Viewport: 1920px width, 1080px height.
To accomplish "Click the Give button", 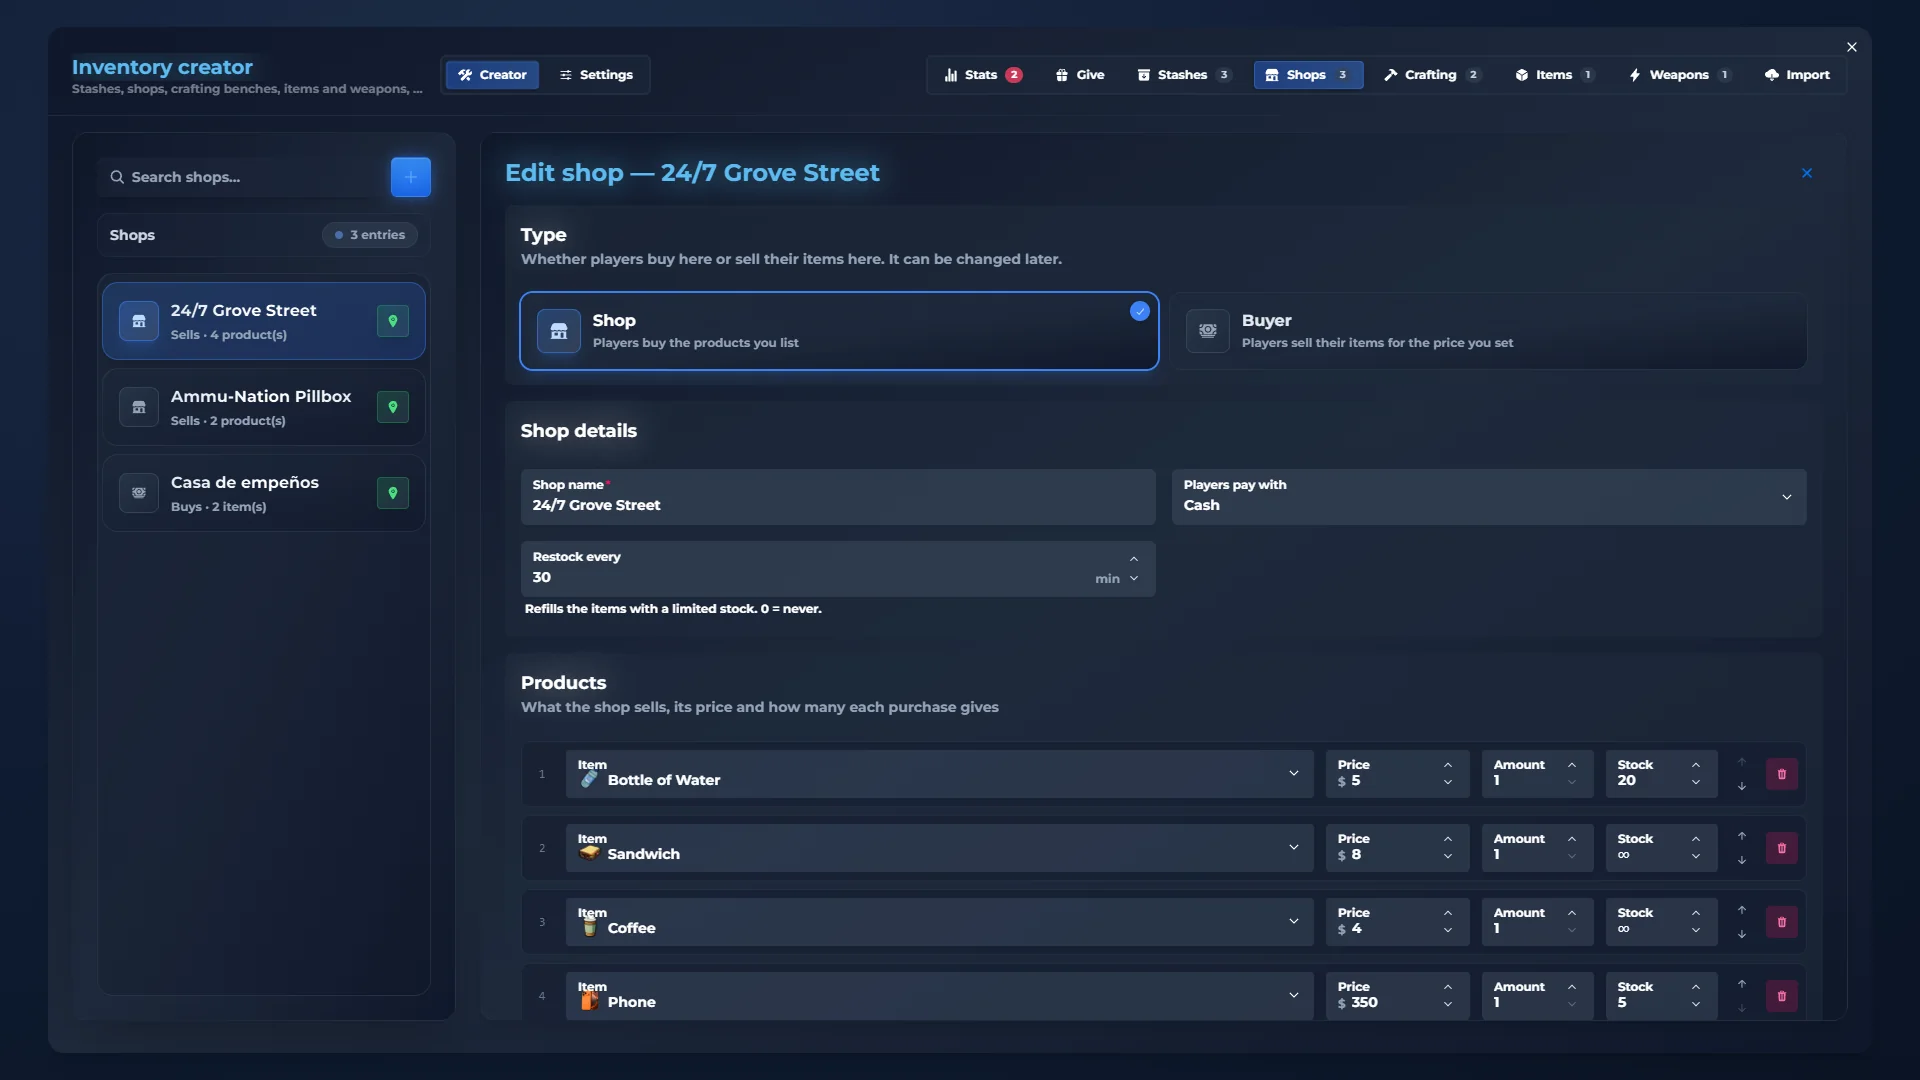I will [x=1080, y=75].
